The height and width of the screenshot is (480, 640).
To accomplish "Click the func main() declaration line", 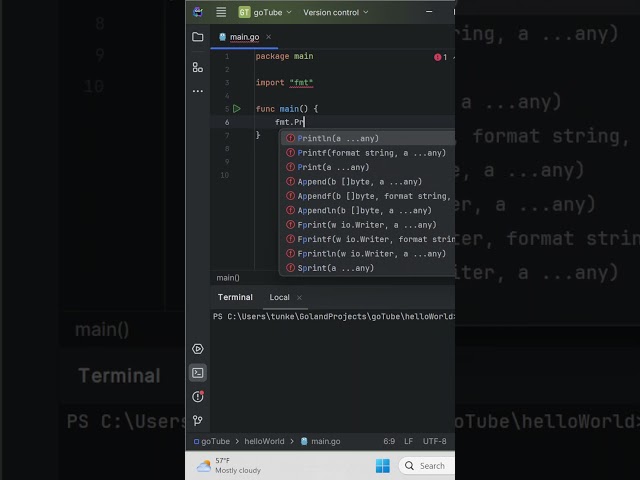I will (287, 109).
